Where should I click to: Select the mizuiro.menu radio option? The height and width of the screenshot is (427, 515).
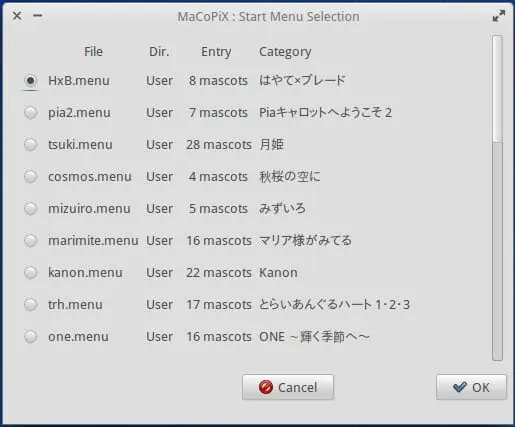tap(31, 209)
